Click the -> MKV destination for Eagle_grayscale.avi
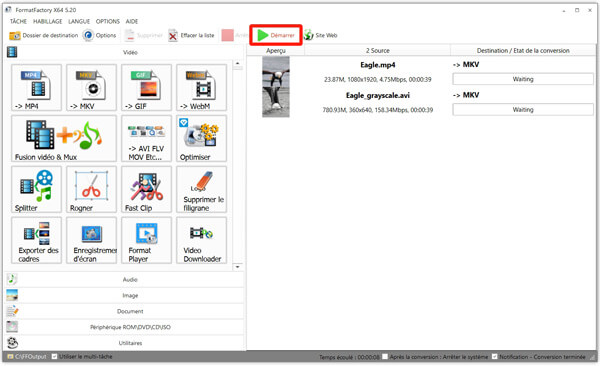This screenshot has width=600, height=366. pos(466,95)
